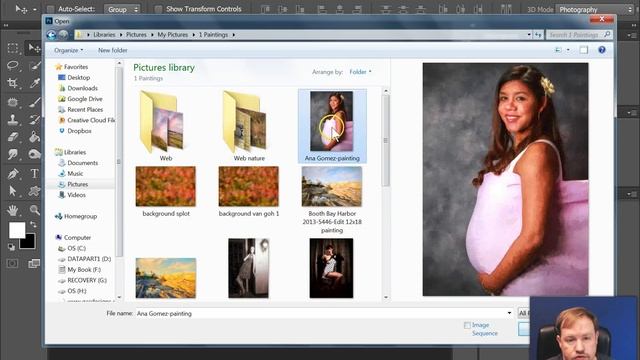Select the Clone Stamp tool

[13, 119]
